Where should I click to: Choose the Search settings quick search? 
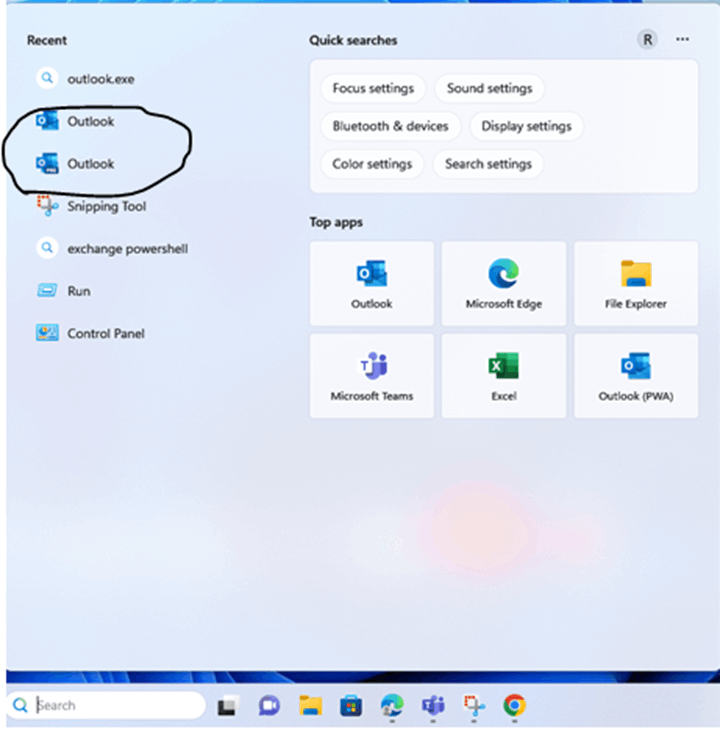pos(488,164)
